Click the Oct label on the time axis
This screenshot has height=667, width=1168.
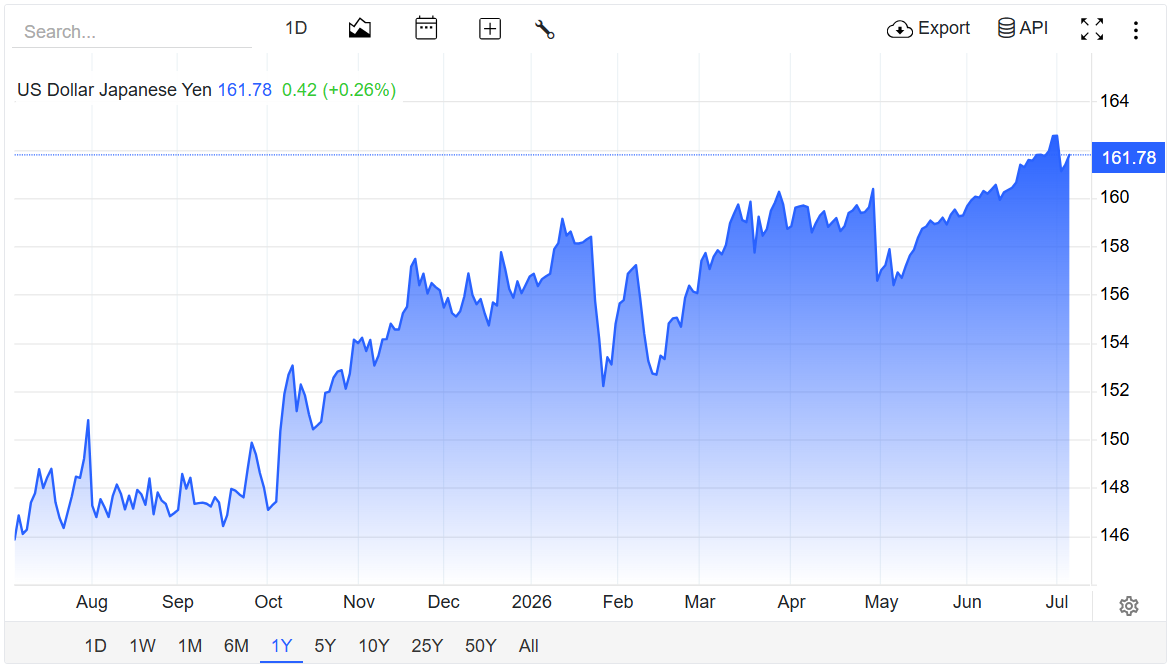tap(268, 601)
